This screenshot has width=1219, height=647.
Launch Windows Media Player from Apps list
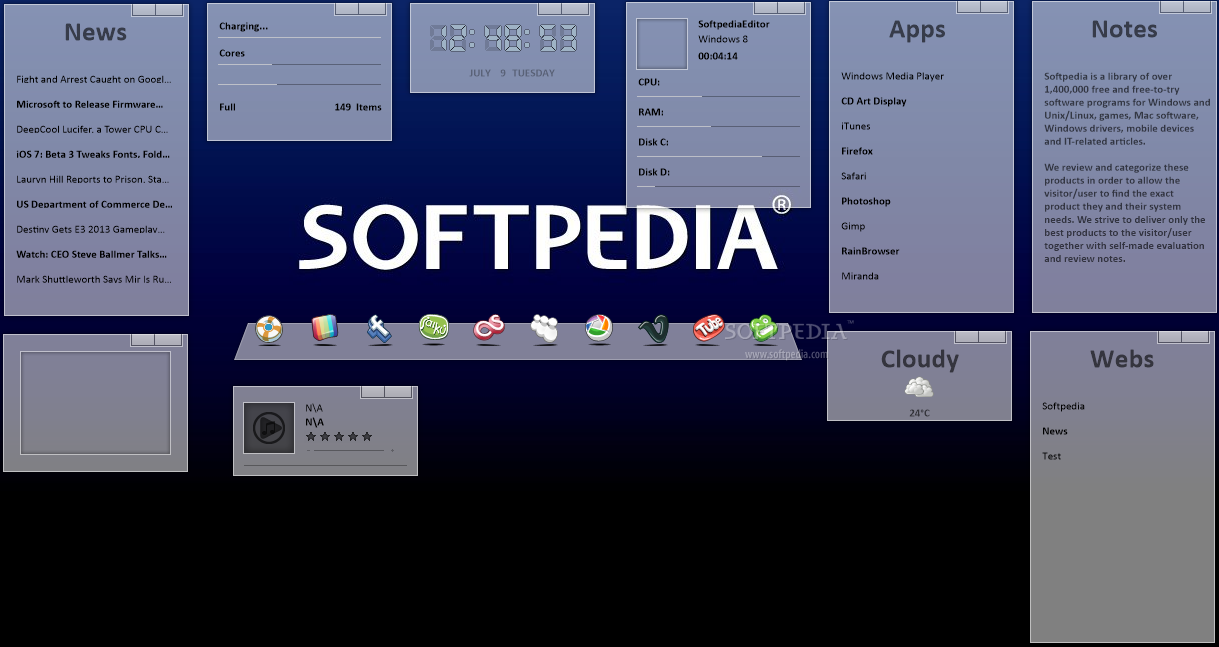tap(892, 76)
